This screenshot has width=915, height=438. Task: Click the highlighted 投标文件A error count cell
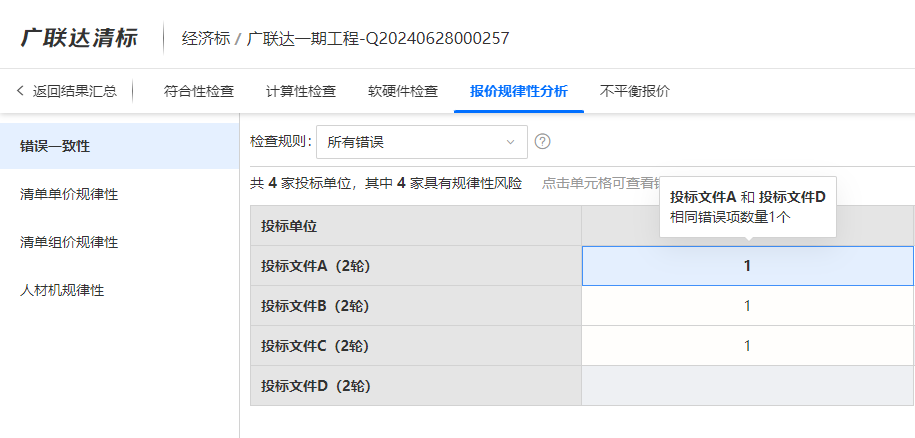pyautogui.click(x=747, y=266)
